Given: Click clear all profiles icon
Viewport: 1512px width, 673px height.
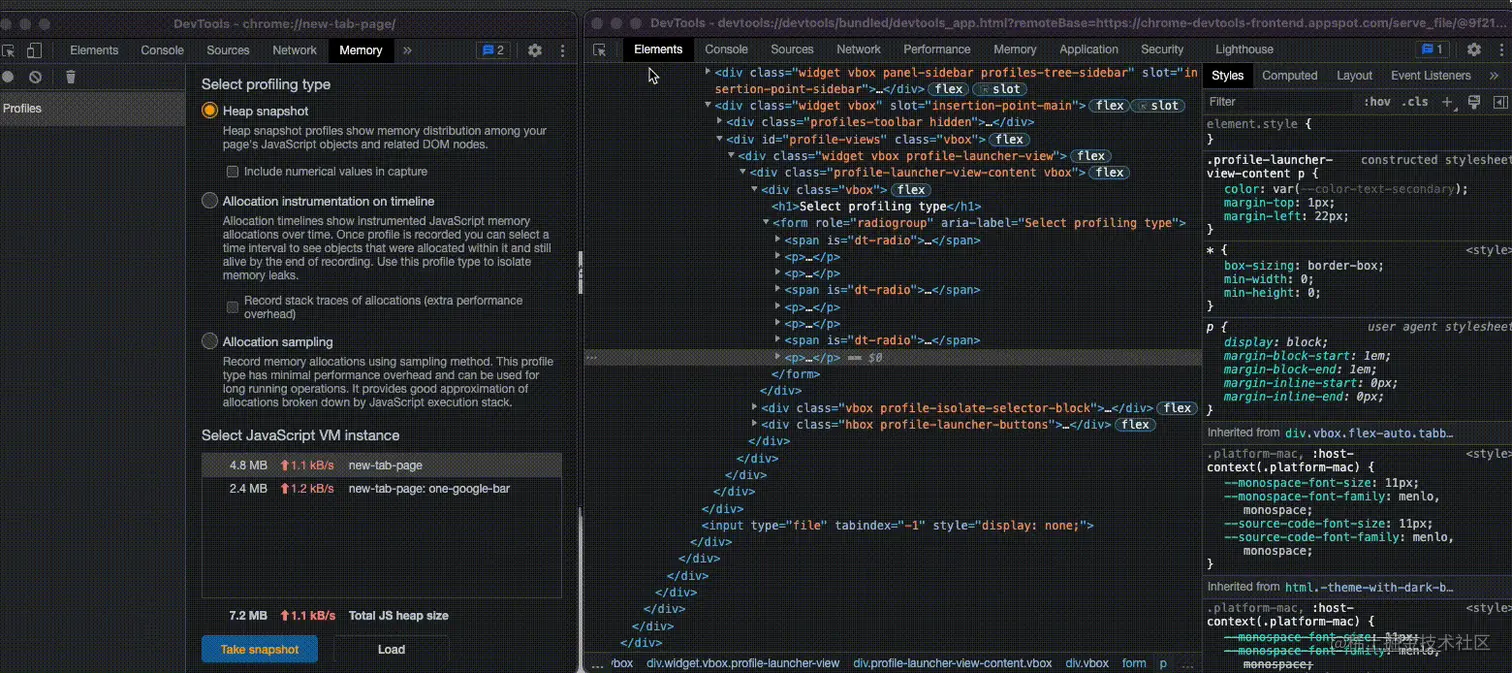Looking at the screenshot, I should 36,77.
